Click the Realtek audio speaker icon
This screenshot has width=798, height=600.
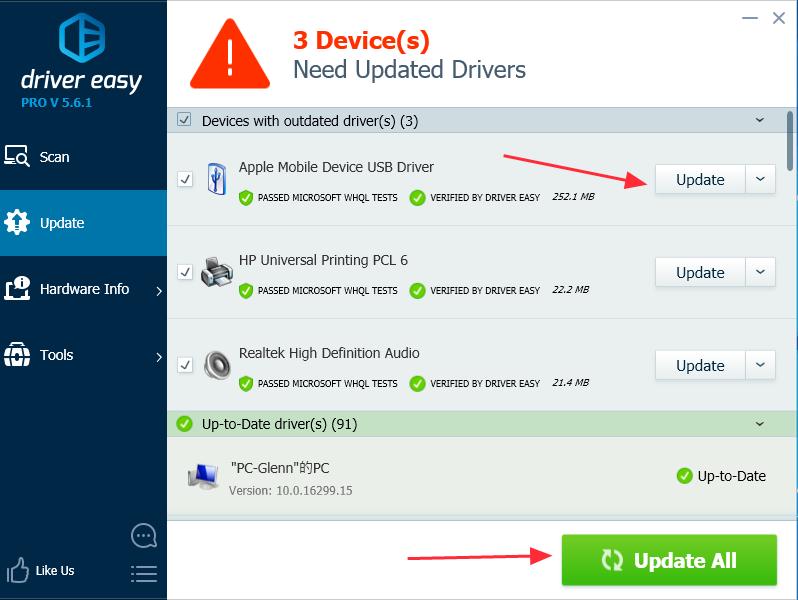(x=216, y=365)
